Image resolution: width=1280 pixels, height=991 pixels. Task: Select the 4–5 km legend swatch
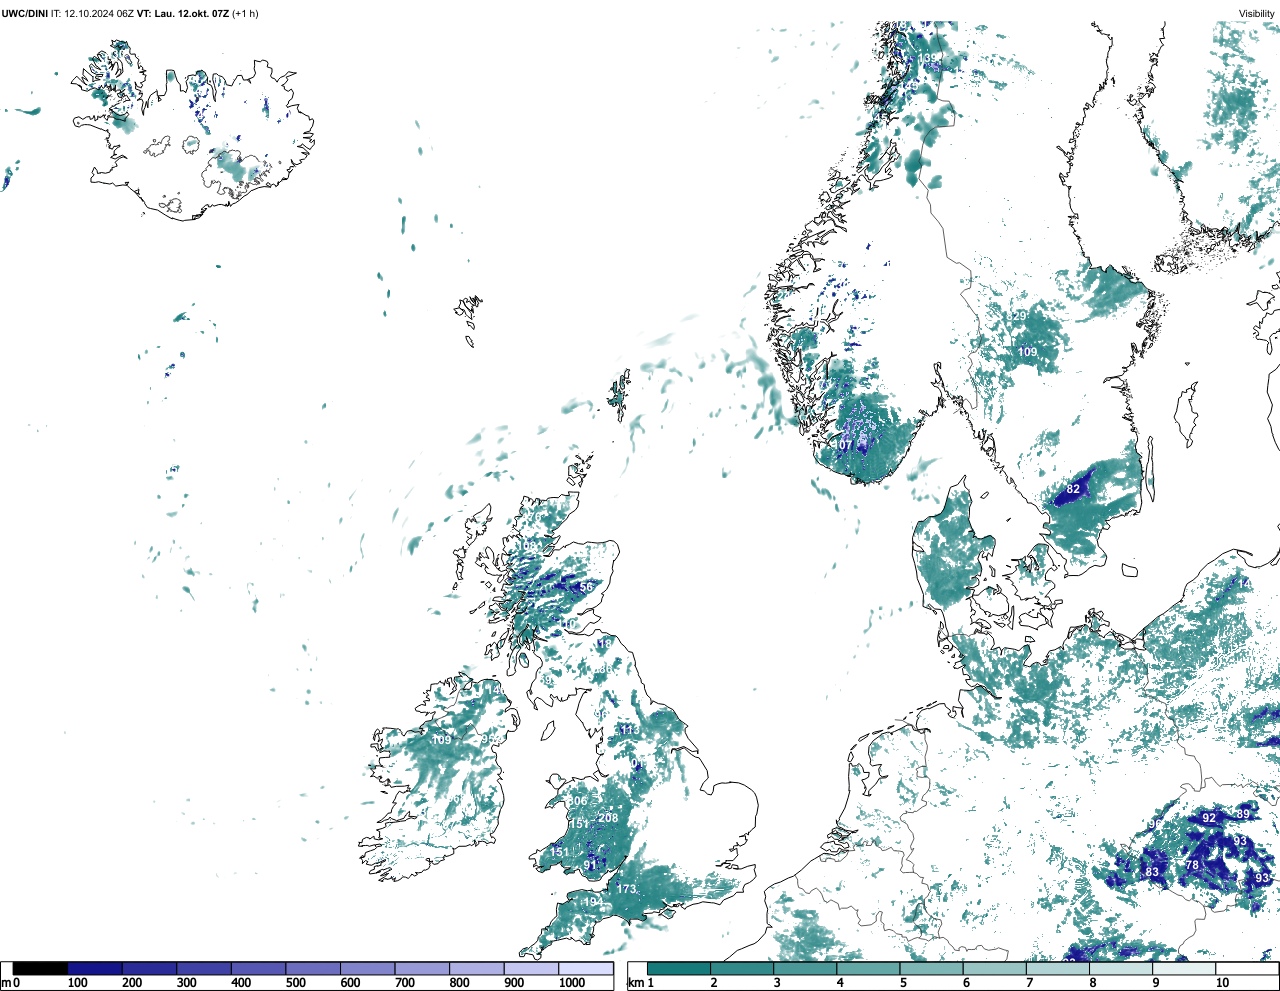[868, 969]
